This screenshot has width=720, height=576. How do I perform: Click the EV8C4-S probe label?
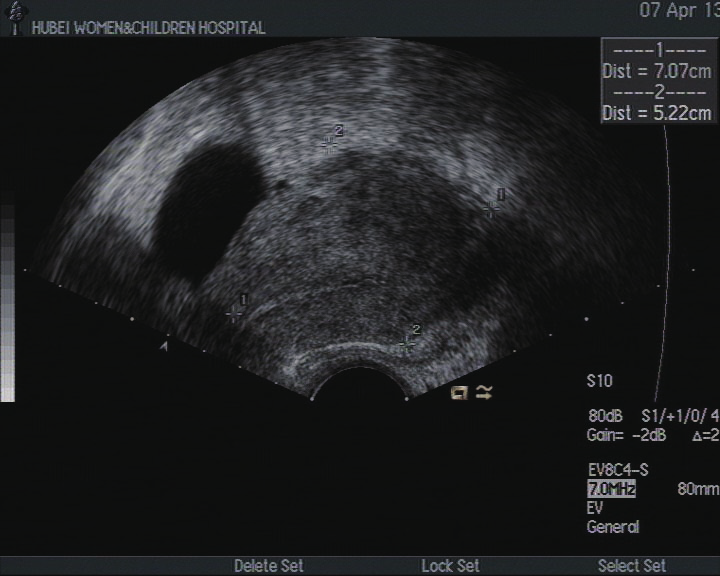[617, 469]
